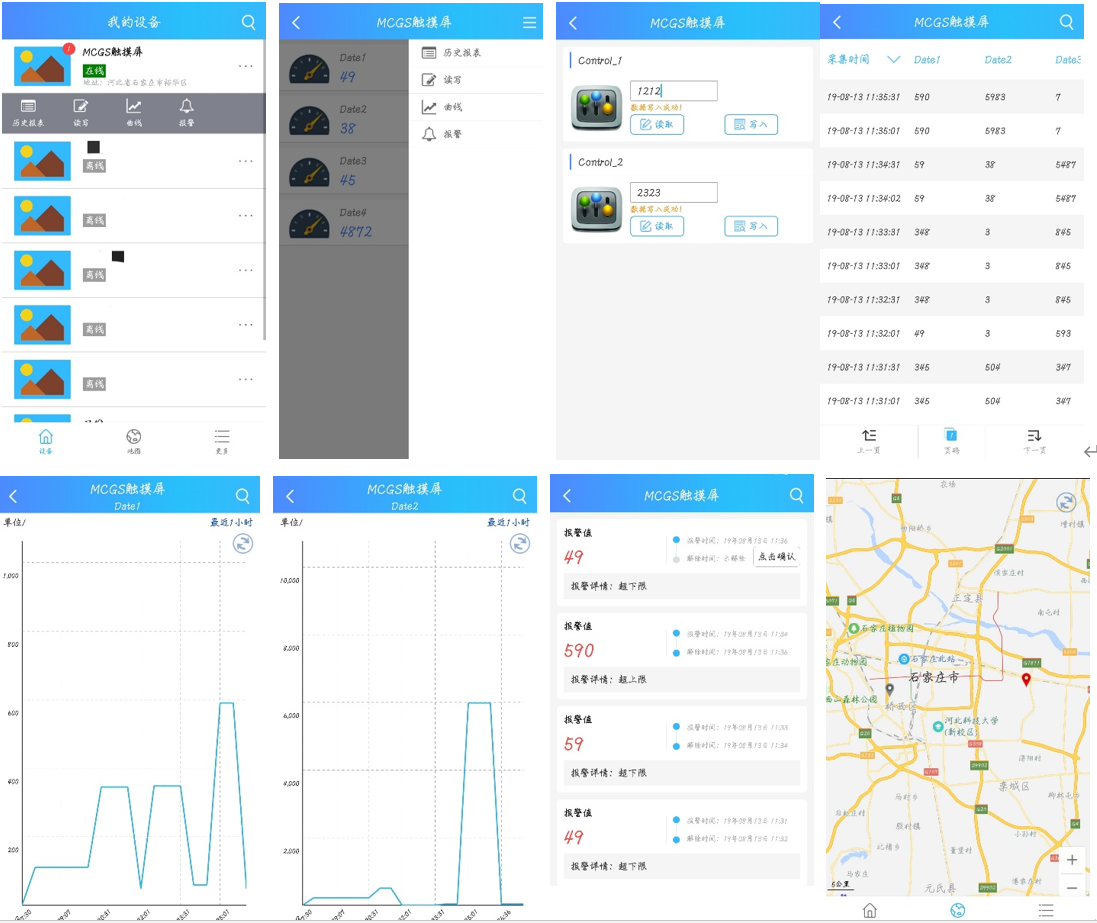Screen dimensions: 1097x923
Task: Select 报警 entry in white side menu
Action: 476,134
